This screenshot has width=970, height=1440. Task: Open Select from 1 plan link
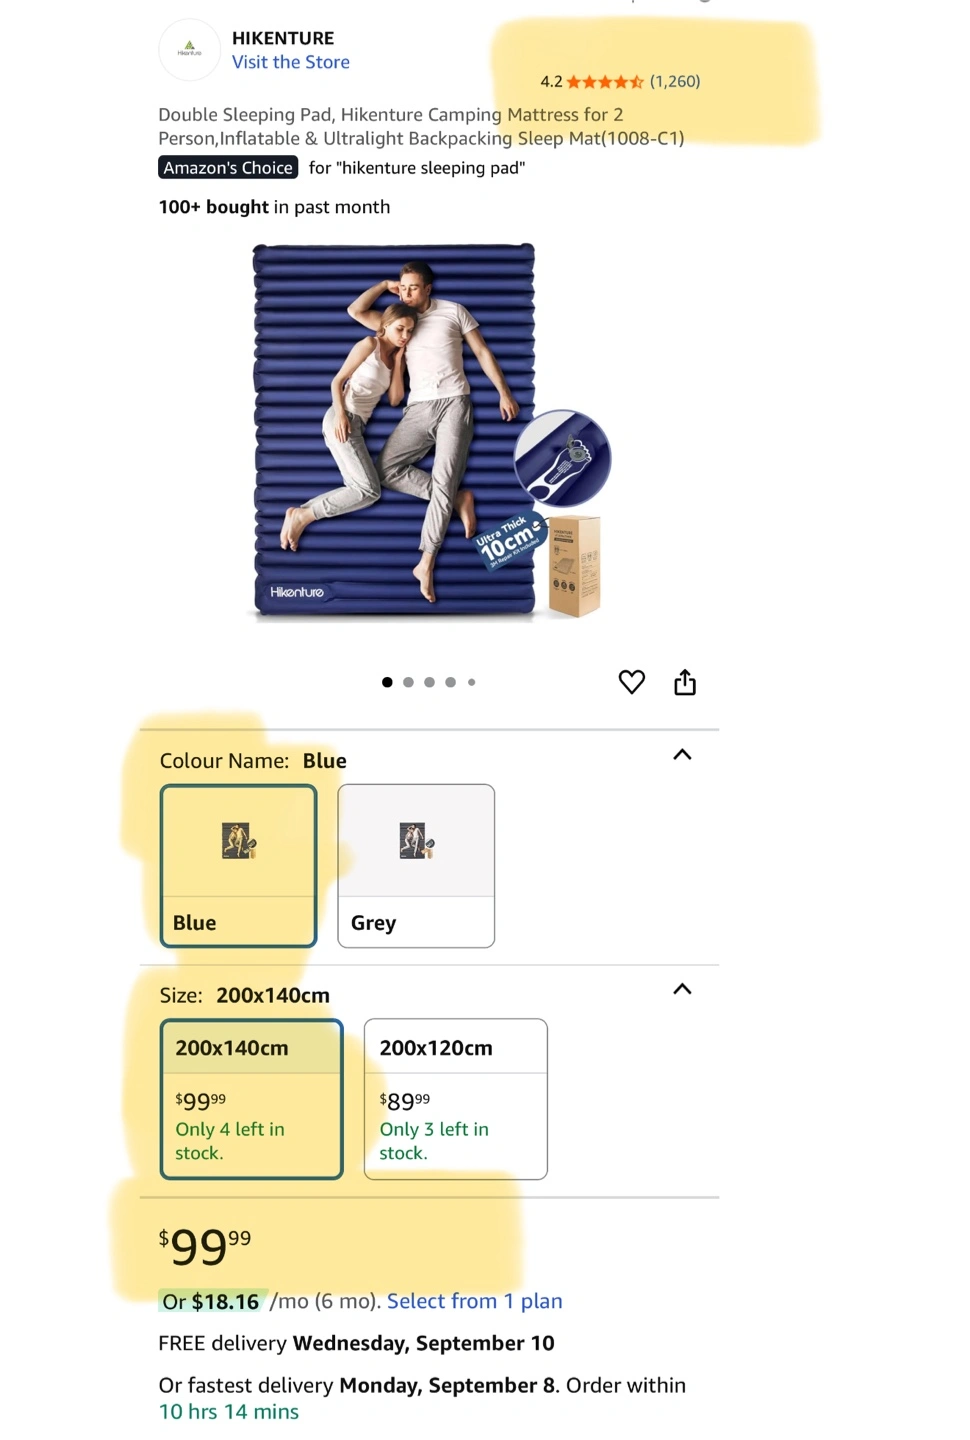(x=475, y=1301)
